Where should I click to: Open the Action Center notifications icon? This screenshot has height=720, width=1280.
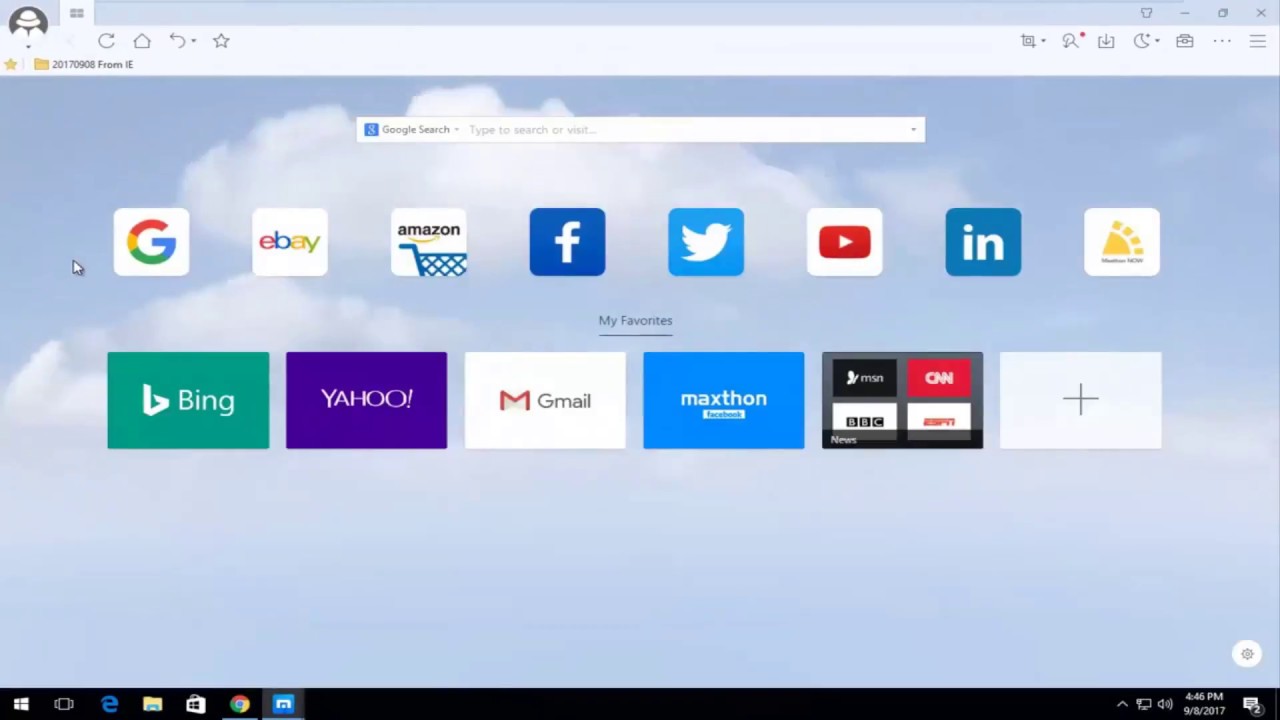1252,704
